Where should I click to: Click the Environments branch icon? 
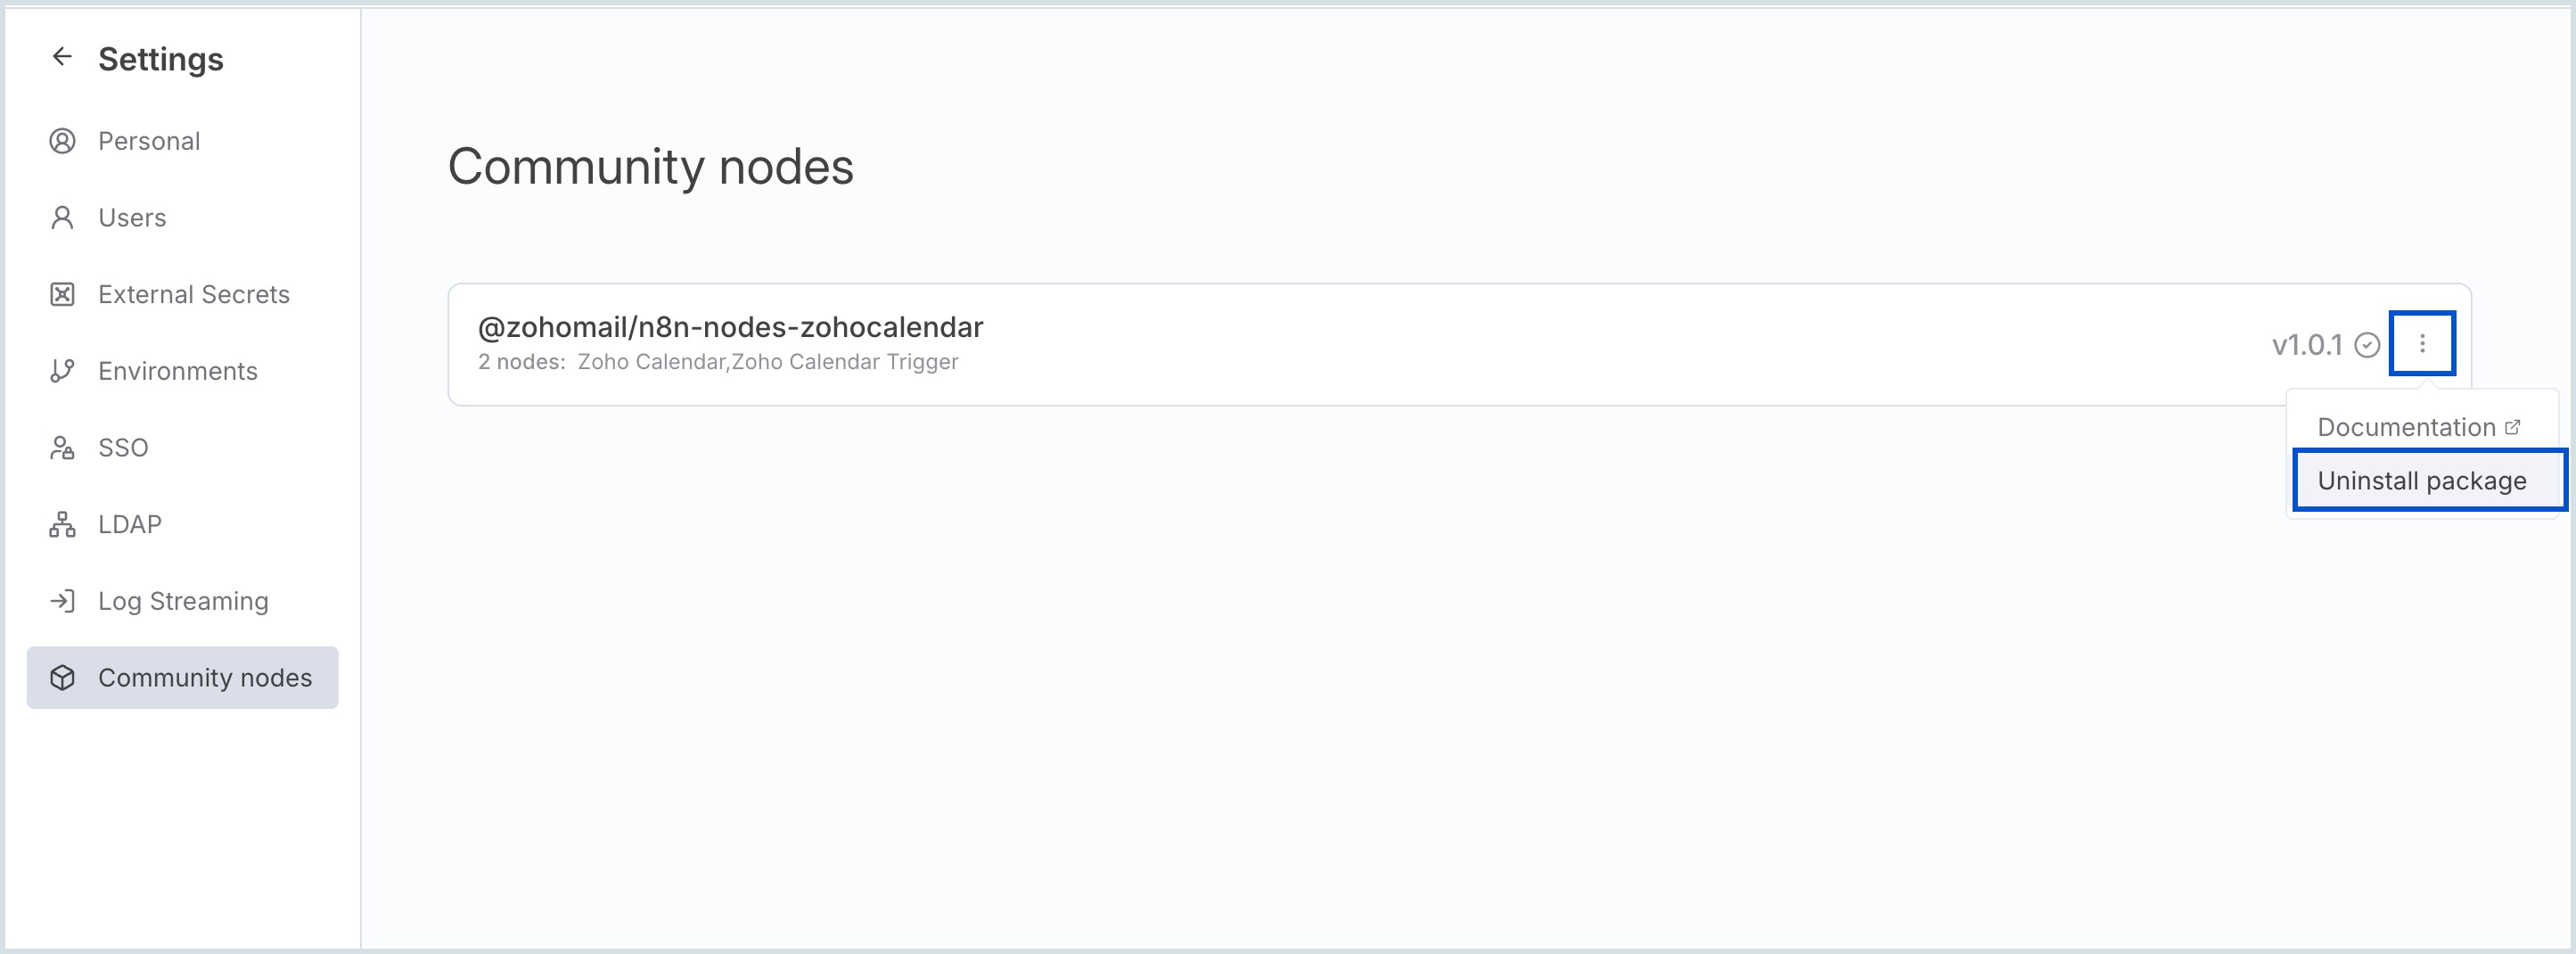62,371
